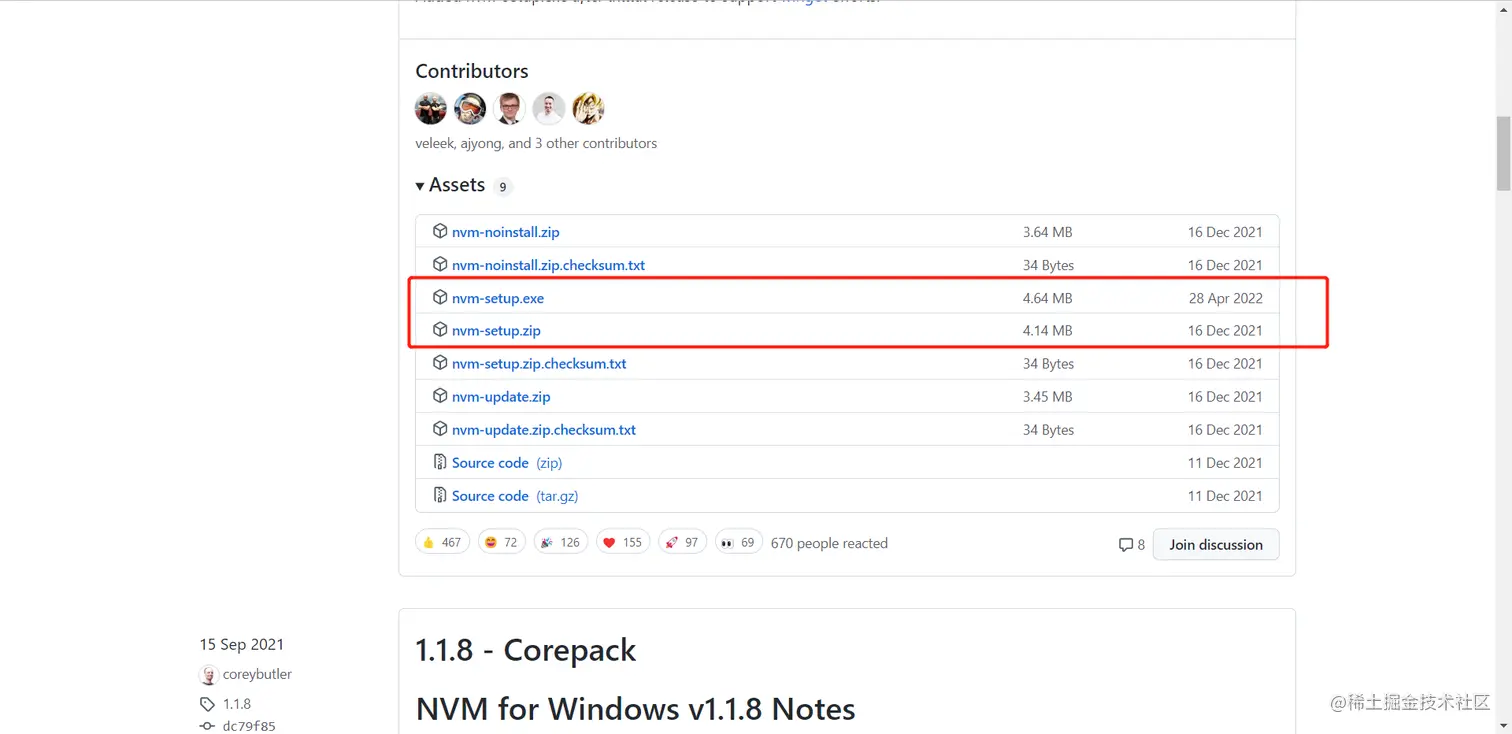Image resolution: width=1512 pixels, height=734 pixels.
Task: Click package icon beside nvm-noinstall.zip.checksum.txt
Action: pos(440,264)
